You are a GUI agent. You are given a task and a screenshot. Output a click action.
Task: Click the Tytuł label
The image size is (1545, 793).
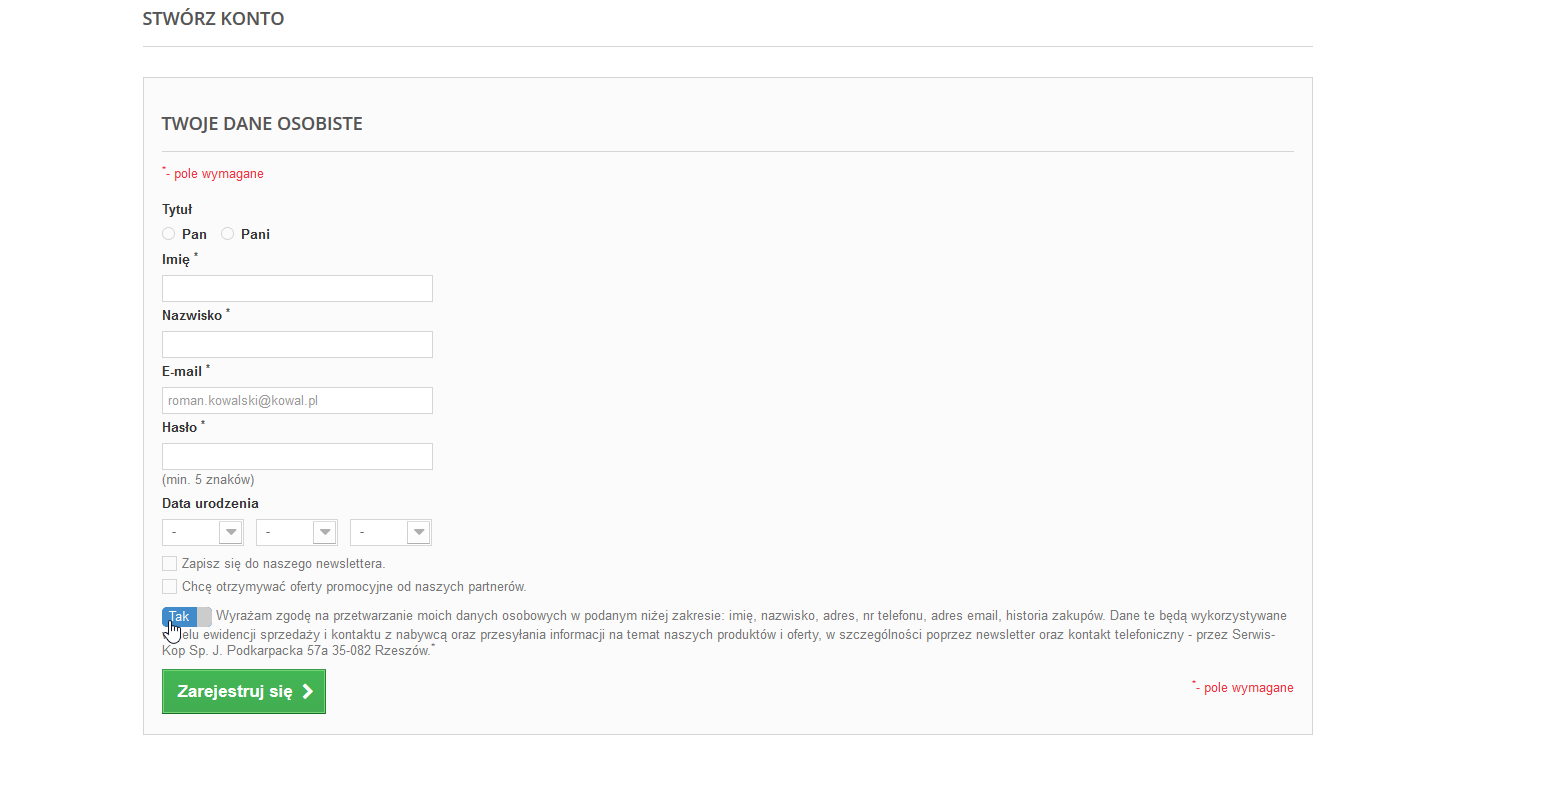177,210
